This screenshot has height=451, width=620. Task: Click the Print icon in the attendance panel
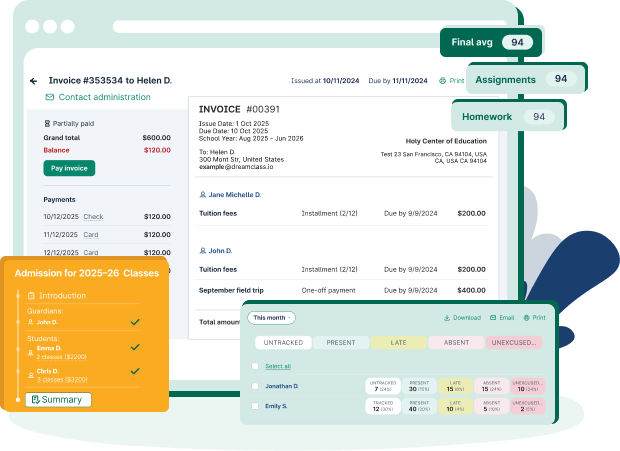[525, 318]
